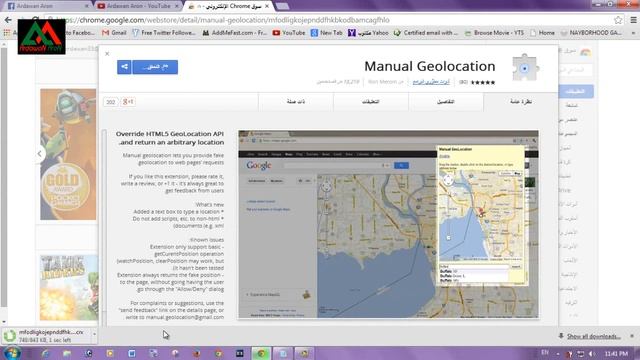This screenshot has width=640, height=360.
Task: Click the Google Maps extension screenshot
Action: [x=388, y=224]
